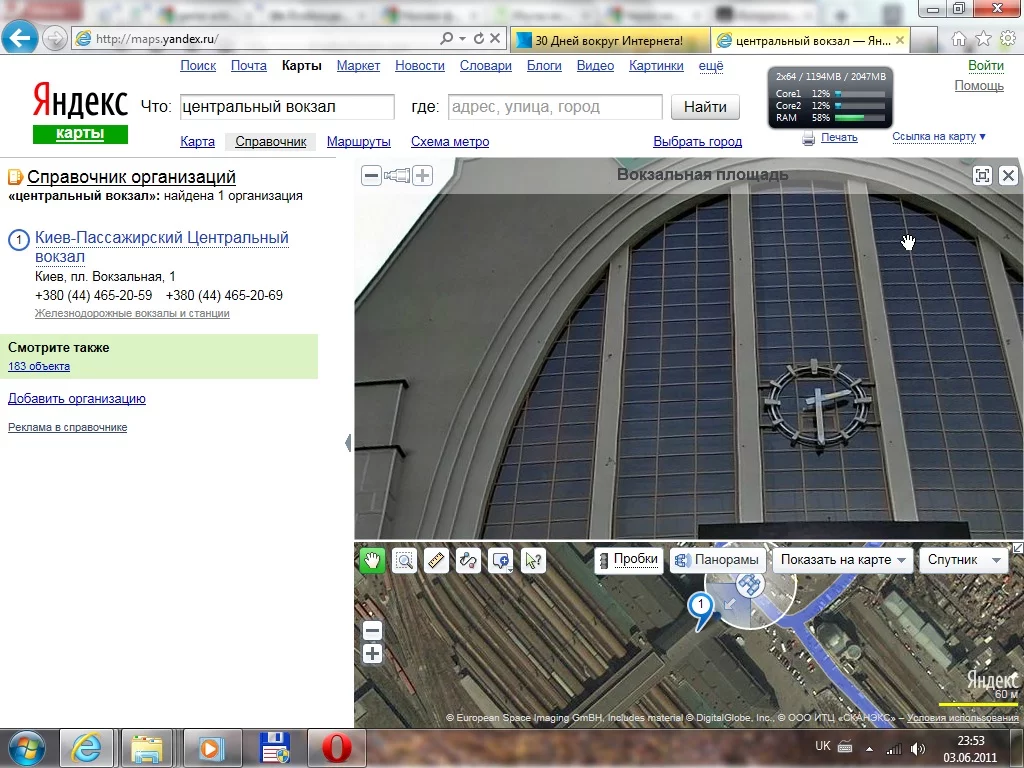Switch to the Маршруты tab
The width and height of the screenshot is (1024, 768).
pos(358,142)
